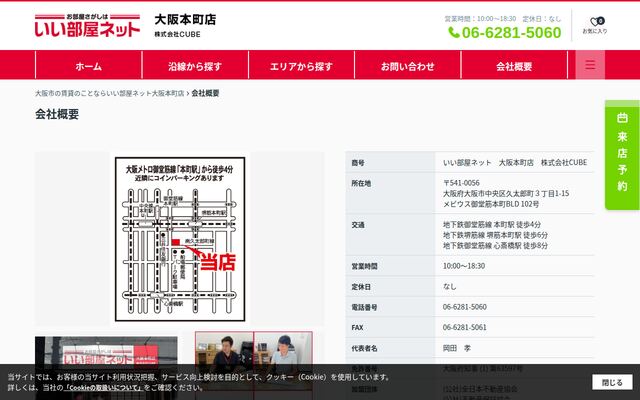Click the 定休日 row label
This screenshot has width=640, height=400.
click(x=361, y=287)
